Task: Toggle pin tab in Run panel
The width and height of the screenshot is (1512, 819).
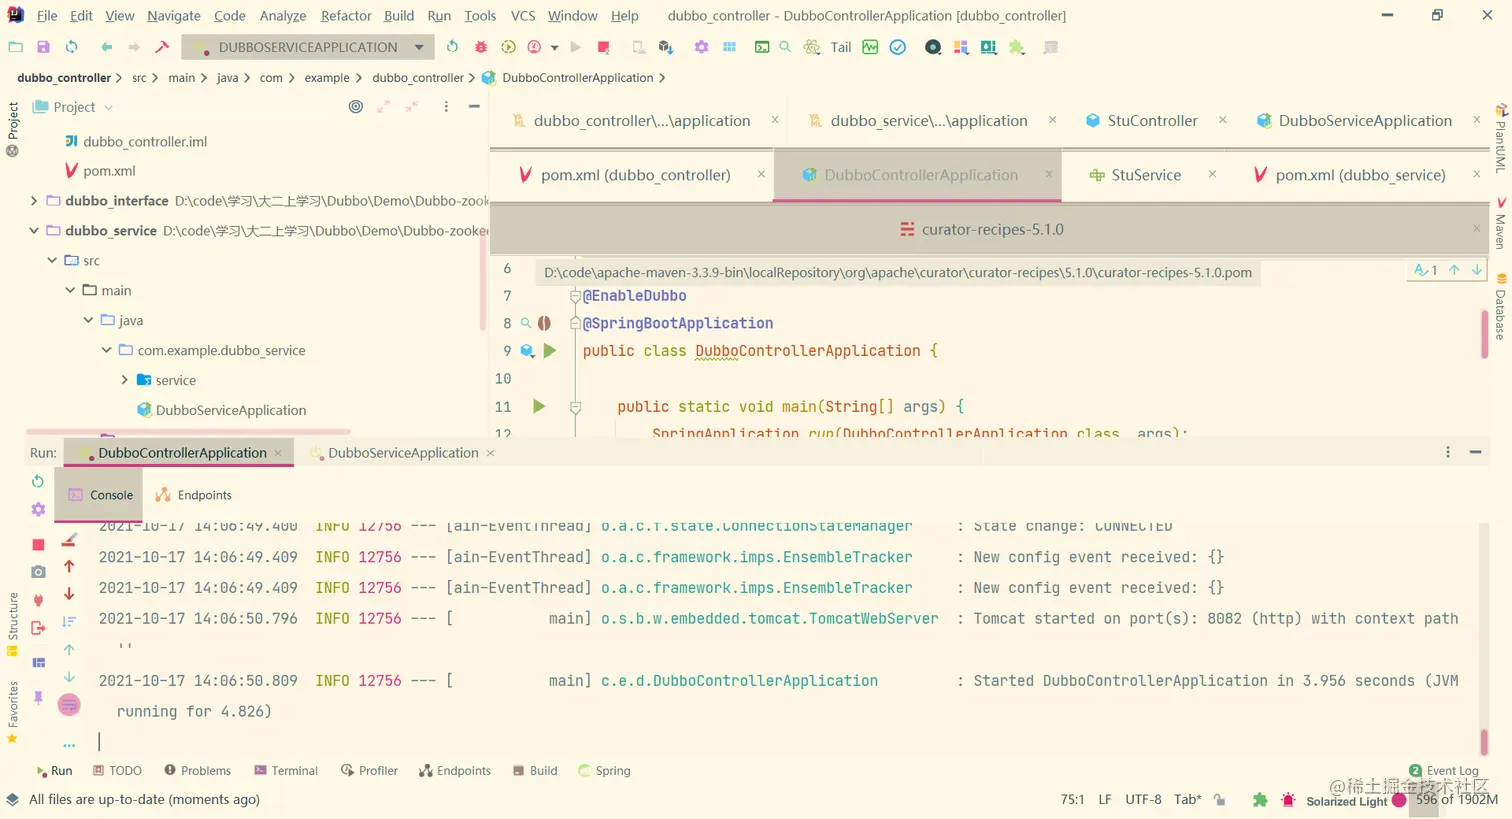Action: click(x=38, y=698)
